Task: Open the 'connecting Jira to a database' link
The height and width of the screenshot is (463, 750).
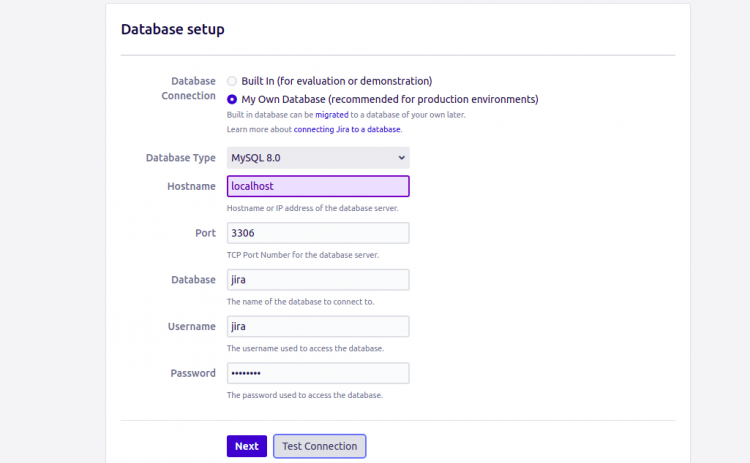Action: coord(347,129)
